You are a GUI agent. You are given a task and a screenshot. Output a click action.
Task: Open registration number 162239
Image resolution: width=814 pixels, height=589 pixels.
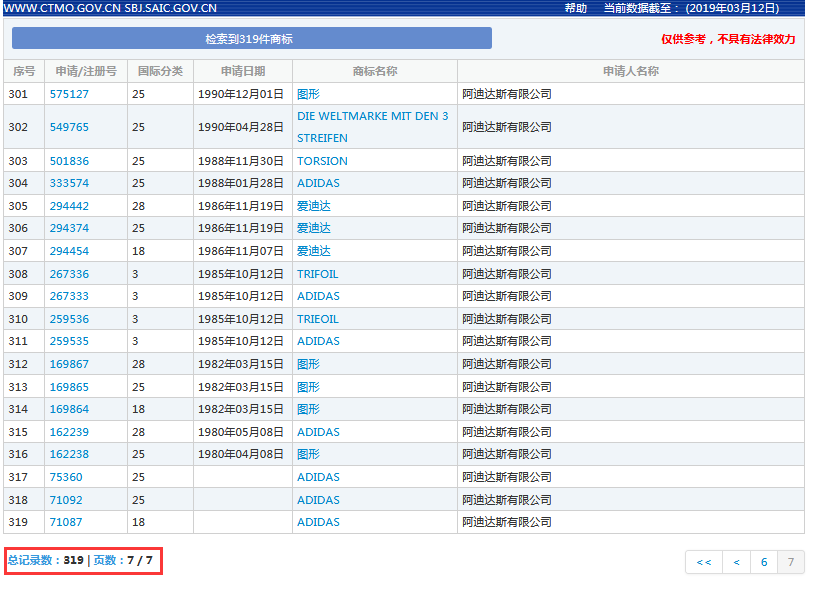(69, 432)
